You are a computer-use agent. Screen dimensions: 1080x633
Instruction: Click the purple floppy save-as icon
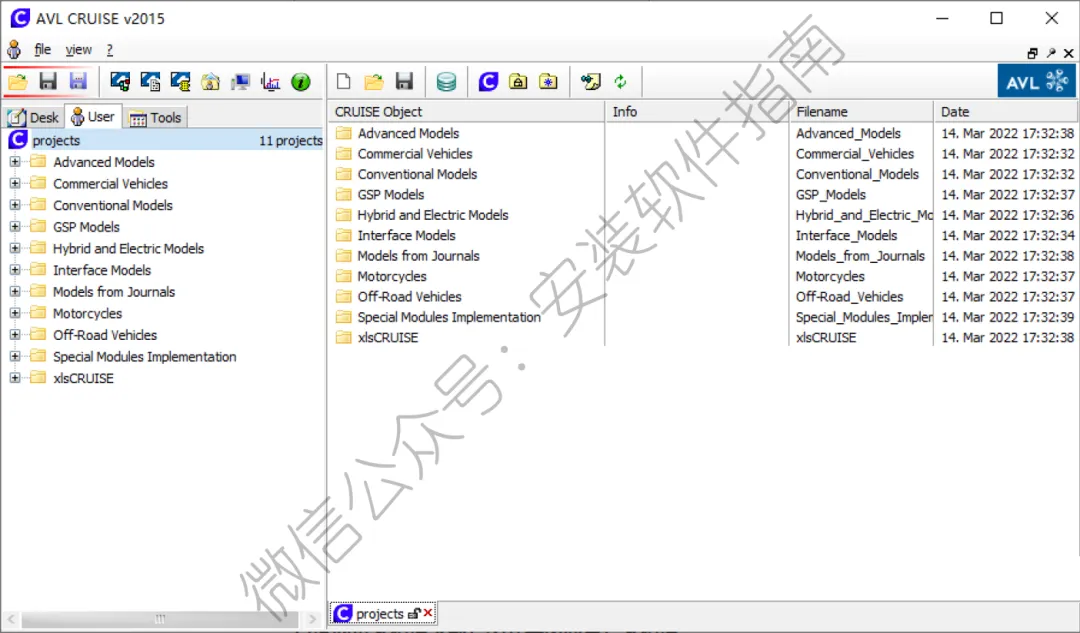tap(78, 82)
